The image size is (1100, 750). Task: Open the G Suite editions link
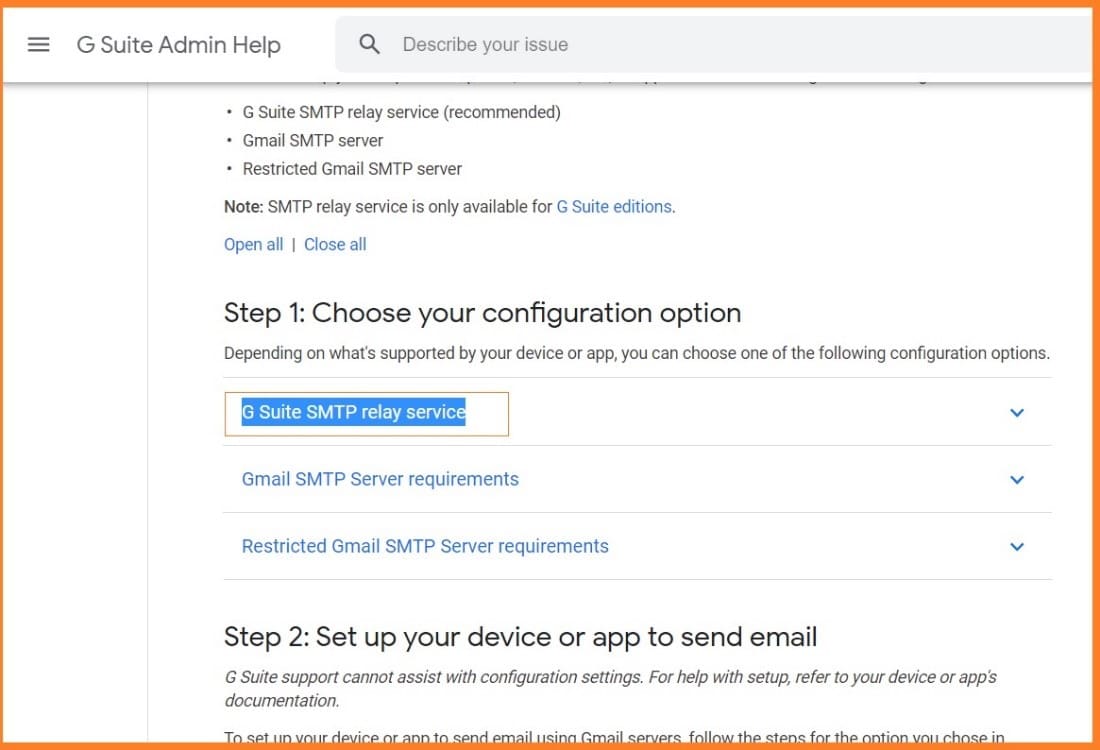pos(613,206)
